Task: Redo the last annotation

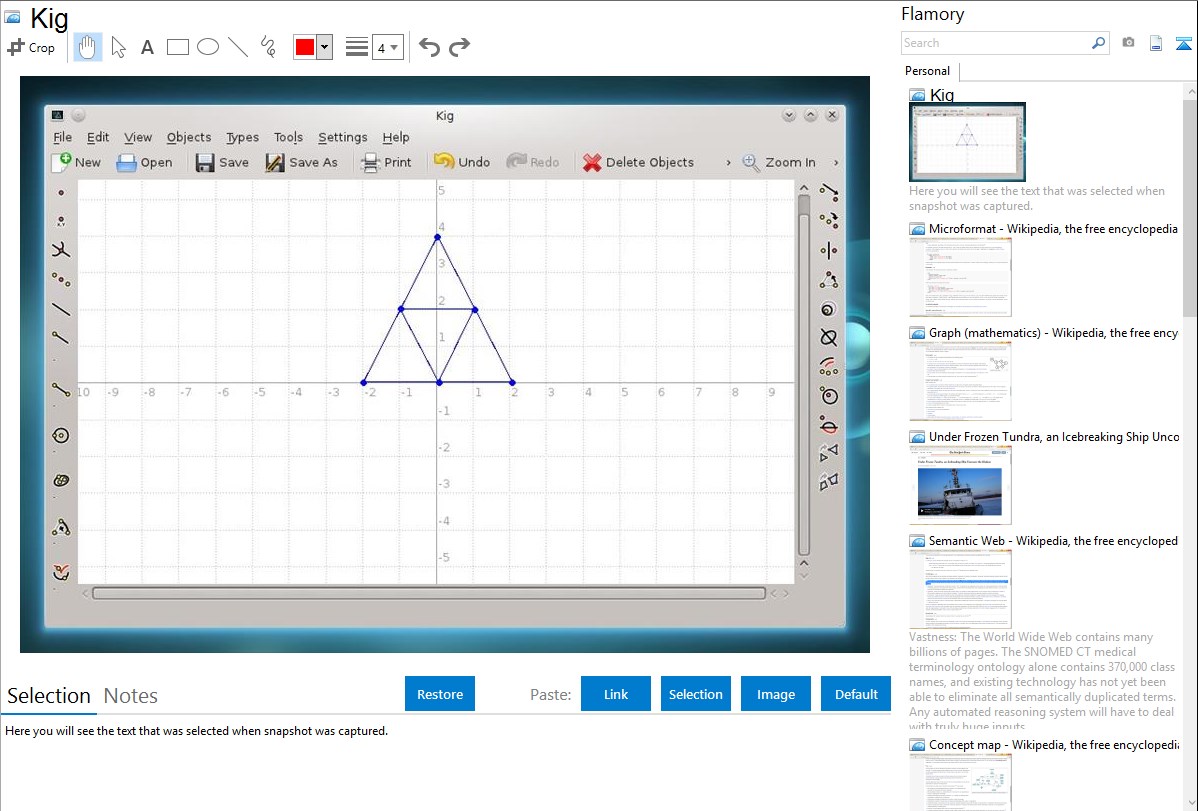Action: click(x=459, y=47)
